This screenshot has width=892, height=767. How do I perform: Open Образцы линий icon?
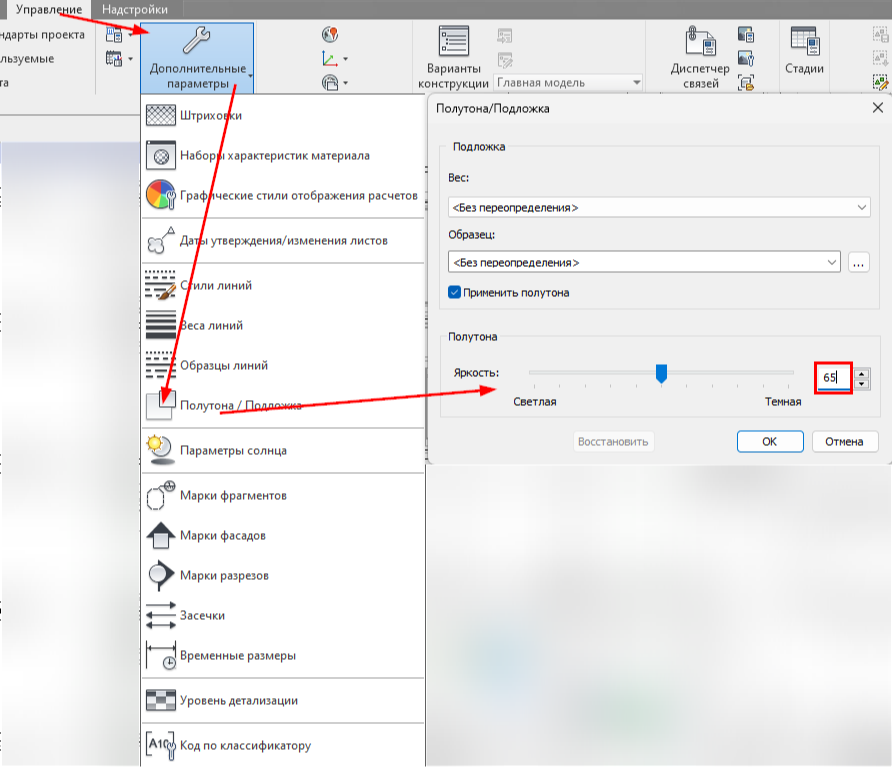161,365
